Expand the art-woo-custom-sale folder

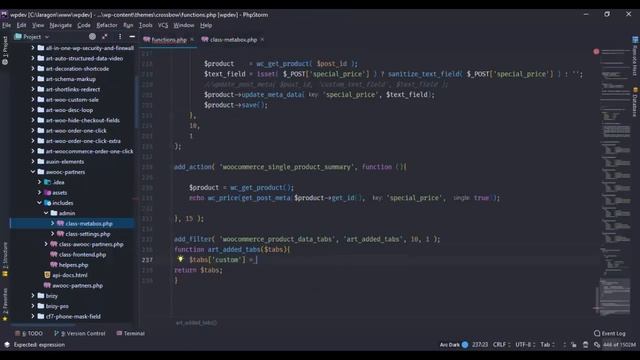tap(33, 99)
